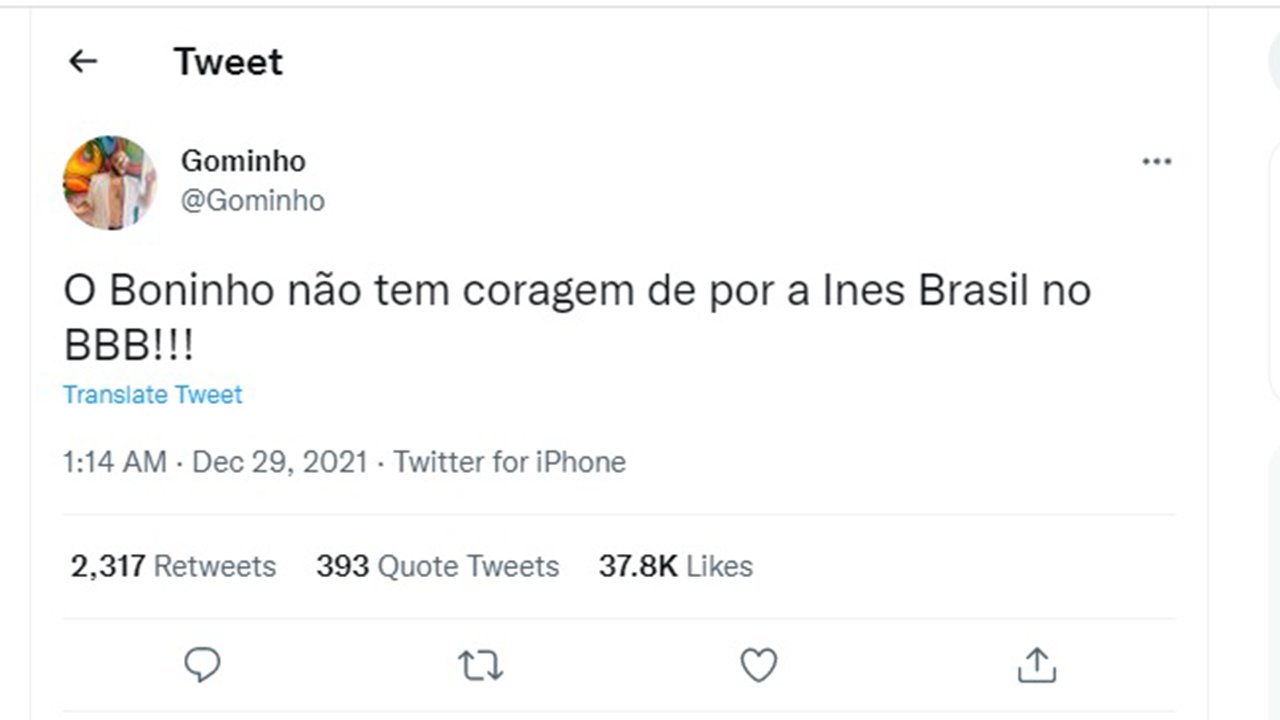The height and width of the screenshot is (720, 1280).
Task: Retweet using the arrows icon
Action: coord(480,665)
